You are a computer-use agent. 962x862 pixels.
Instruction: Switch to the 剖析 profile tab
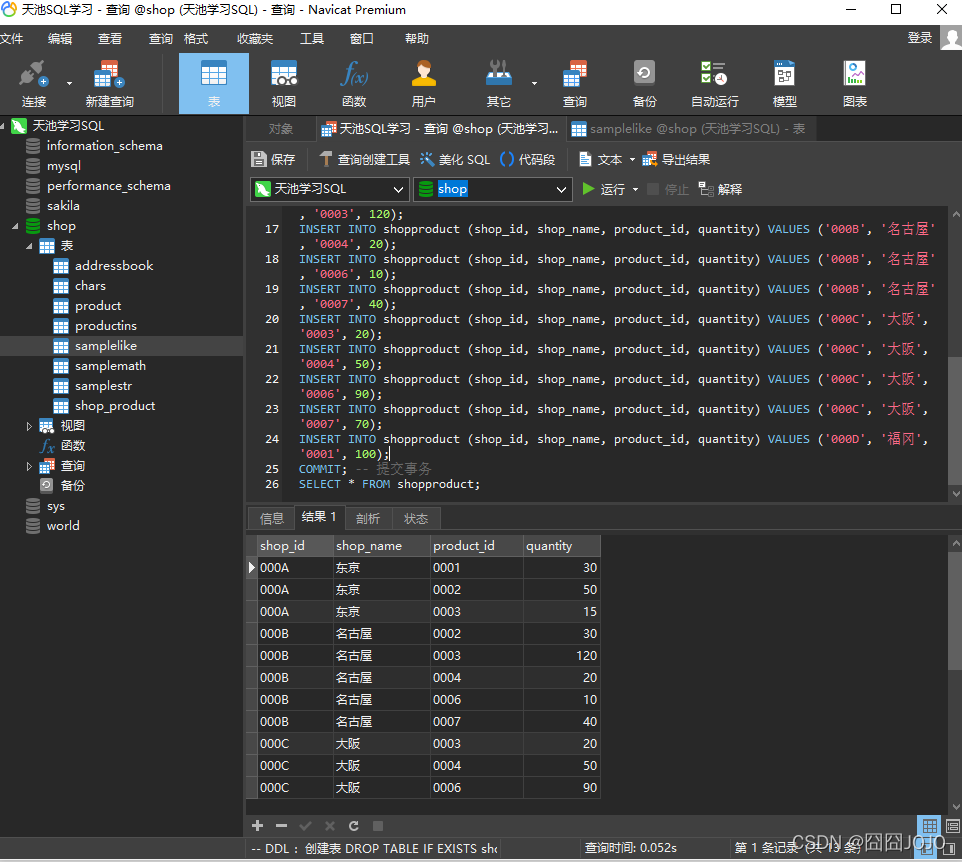(367, 518)
